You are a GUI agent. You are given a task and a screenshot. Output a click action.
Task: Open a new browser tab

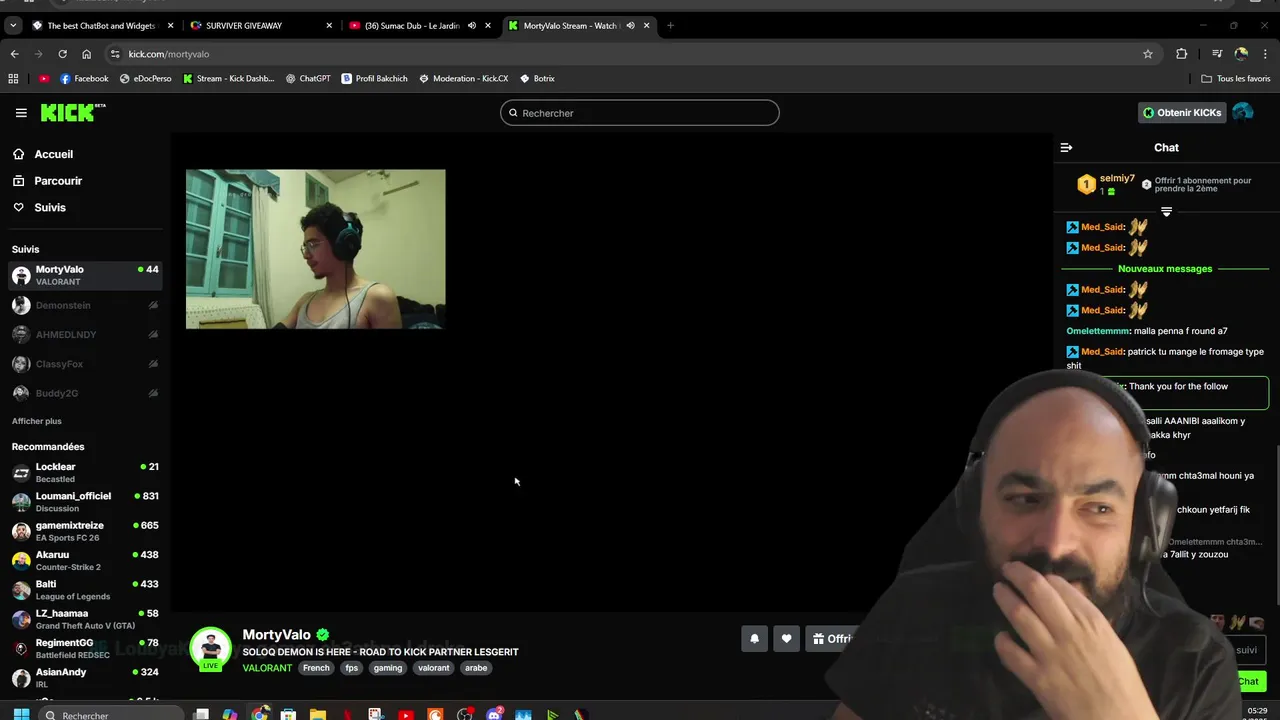(x=670, y=25)
